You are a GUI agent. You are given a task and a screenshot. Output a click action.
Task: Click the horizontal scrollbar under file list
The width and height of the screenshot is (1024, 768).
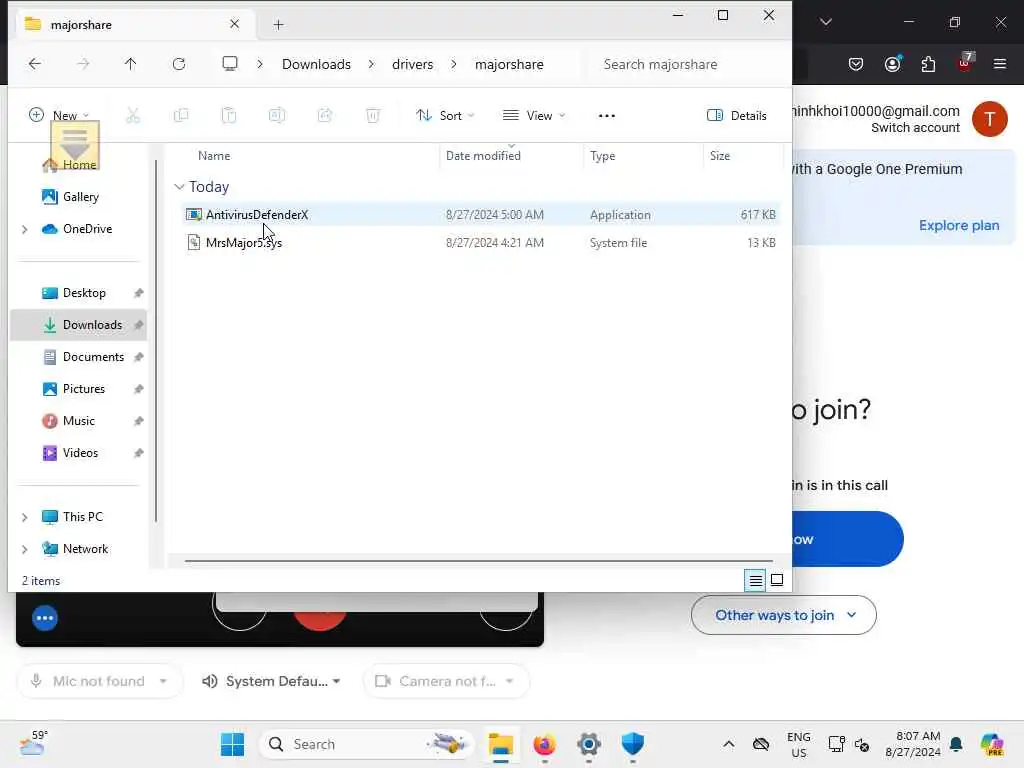(x=479, y=561)
